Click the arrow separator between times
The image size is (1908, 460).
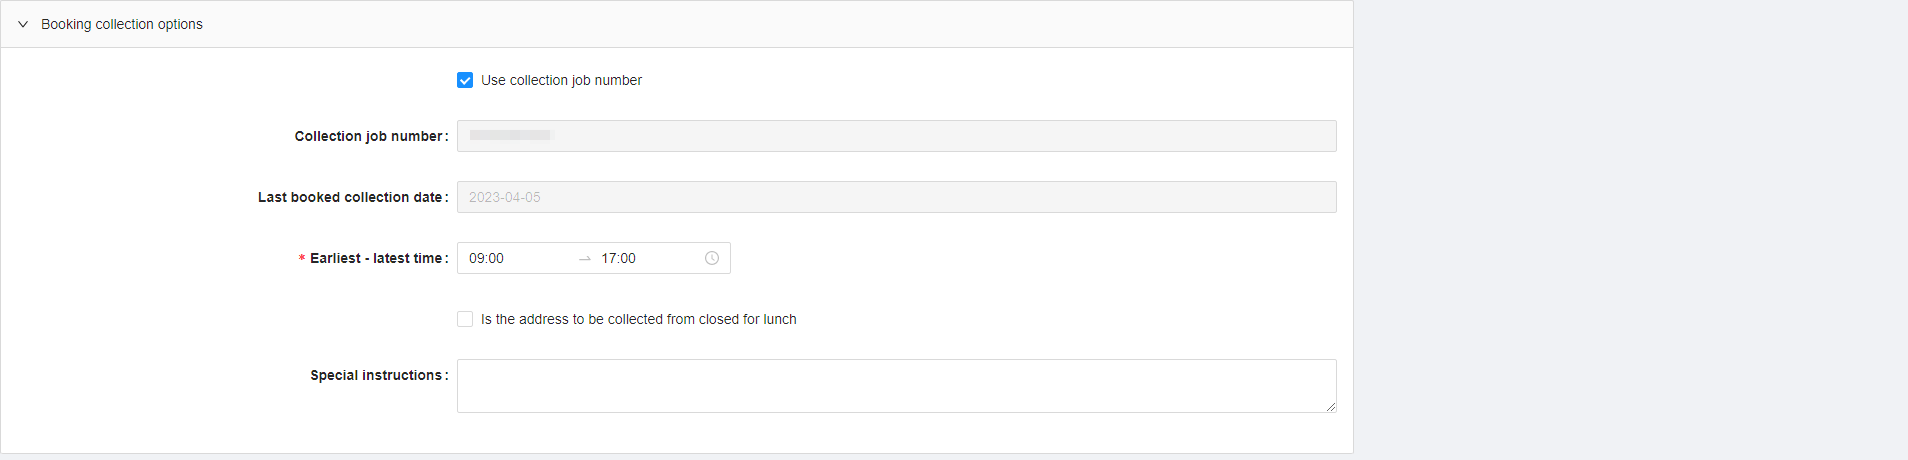pos(585,259)
